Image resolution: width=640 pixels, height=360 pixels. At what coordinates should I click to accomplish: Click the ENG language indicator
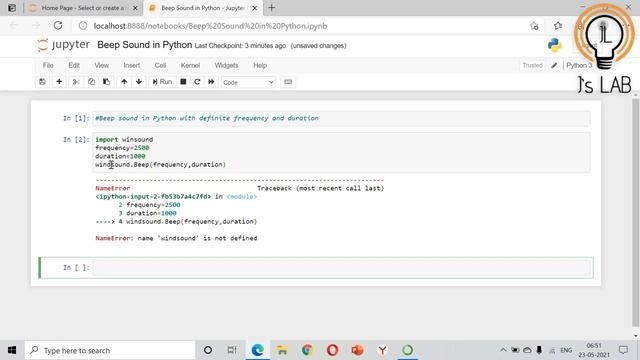566,350
